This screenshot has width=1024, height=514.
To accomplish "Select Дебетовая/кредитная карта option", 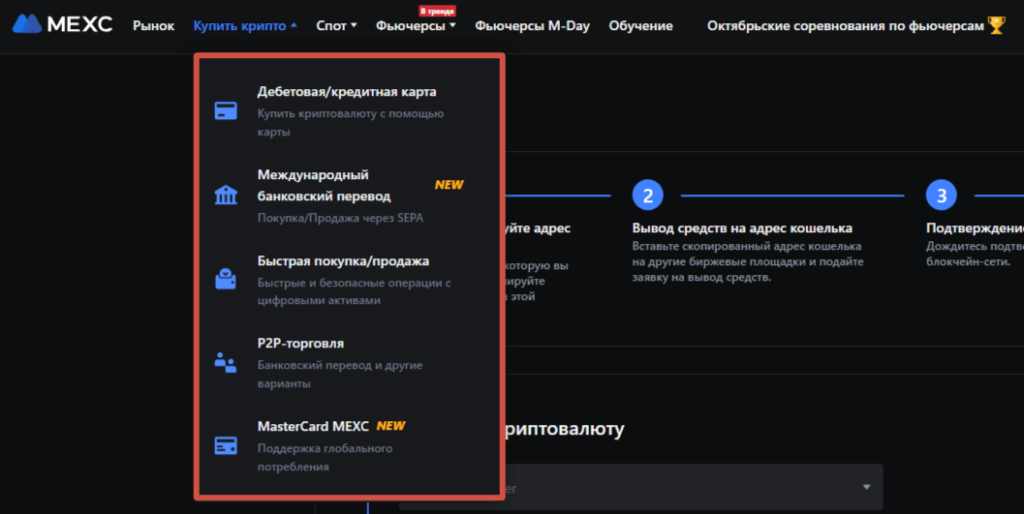I will pyautogui.click(x=346, y=92).
